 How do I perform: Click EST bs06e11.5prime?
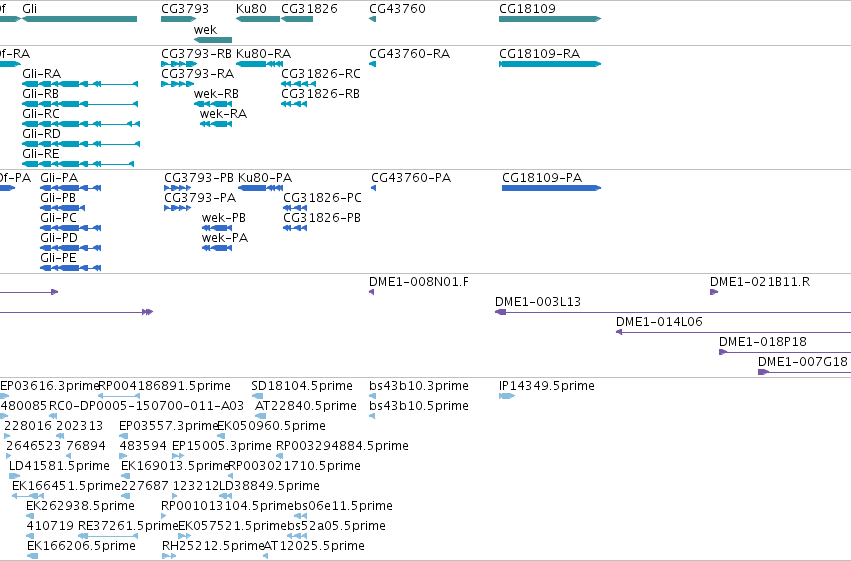tap(301, 516)
